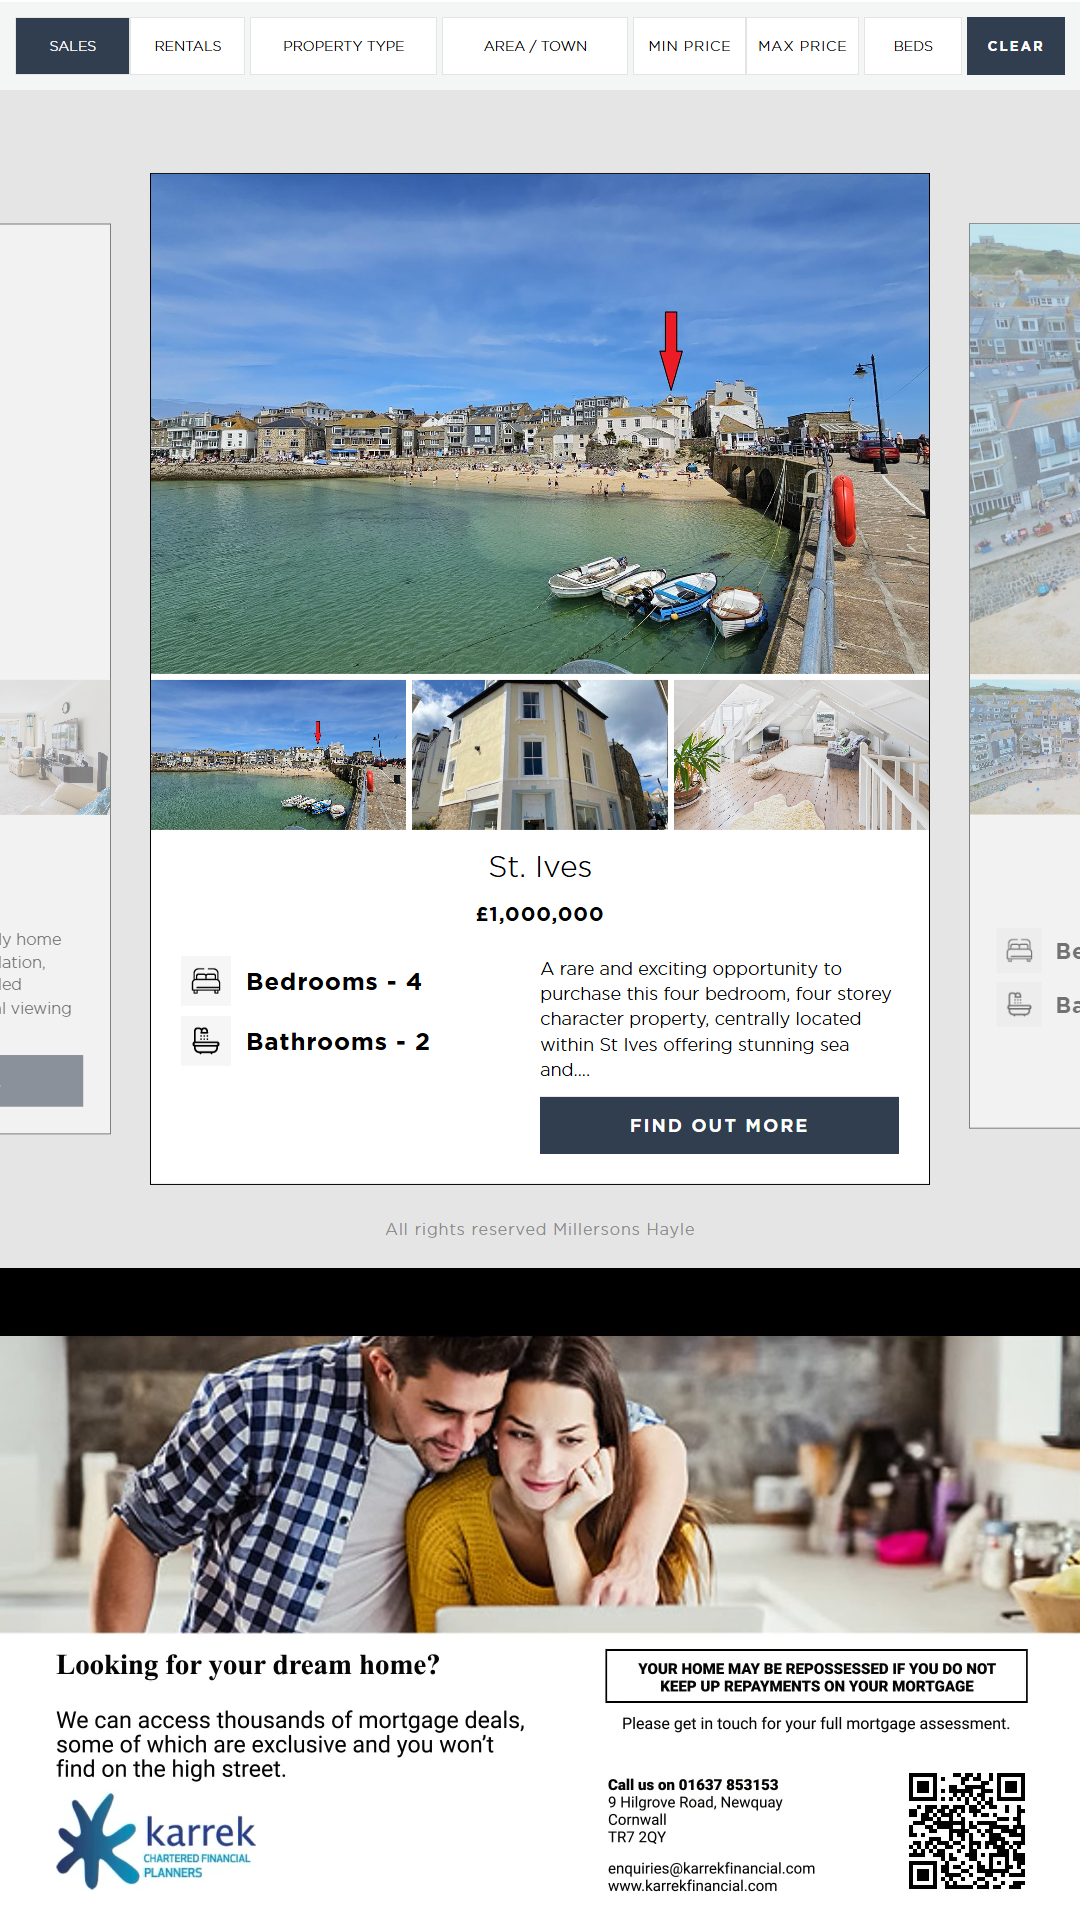The image size is (1080, 1920).
Task: Expand the Beds filter
Action: pyautogui.click(x=912, y=46)
